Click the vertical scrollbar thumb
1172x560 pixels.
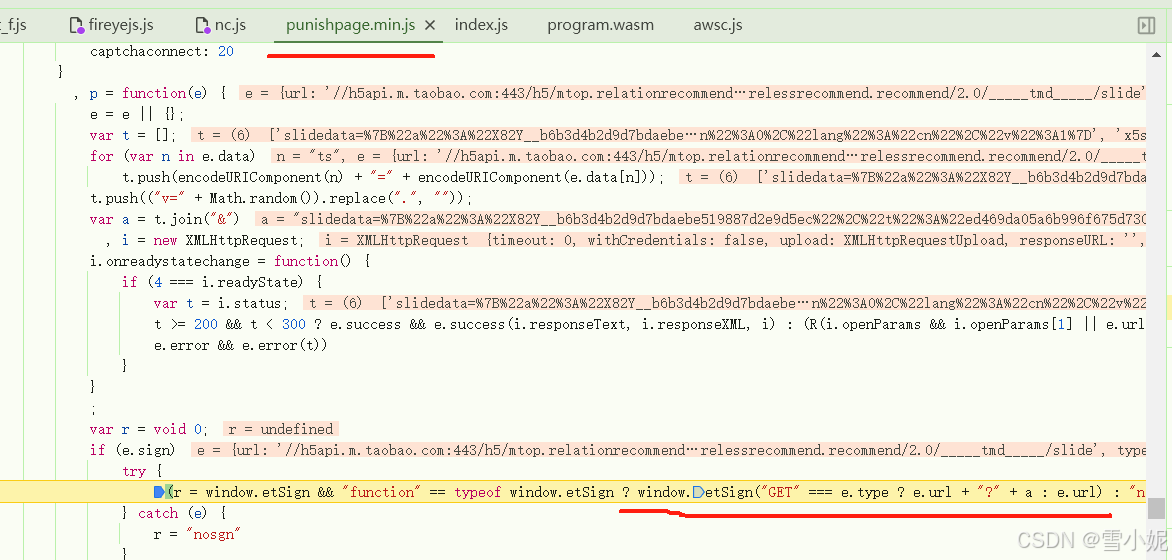pyautogui.click(x=1156, y=508)
